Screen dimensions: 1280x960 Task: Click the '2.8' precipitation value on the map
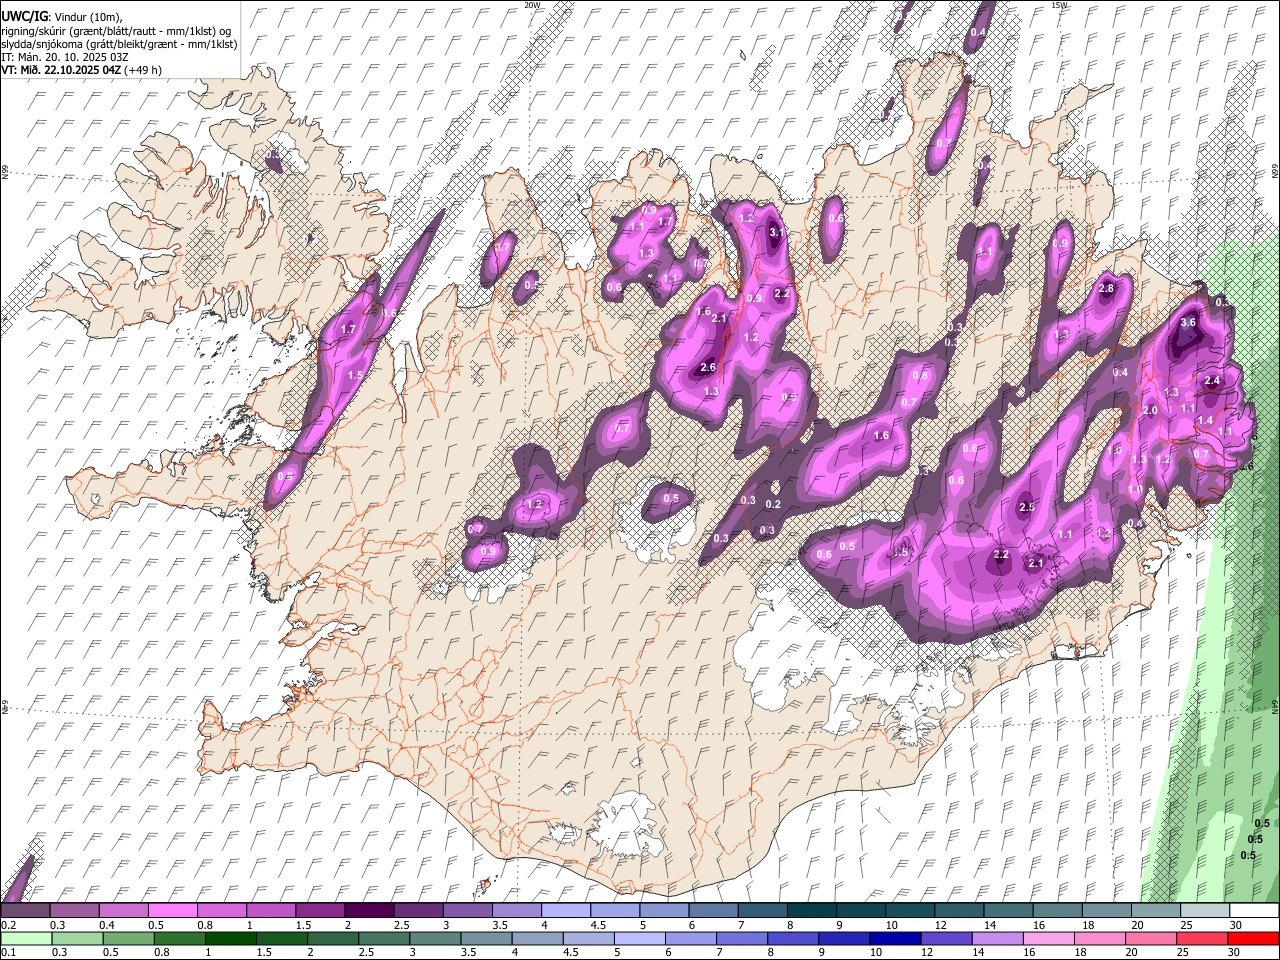click(1106, 288)
